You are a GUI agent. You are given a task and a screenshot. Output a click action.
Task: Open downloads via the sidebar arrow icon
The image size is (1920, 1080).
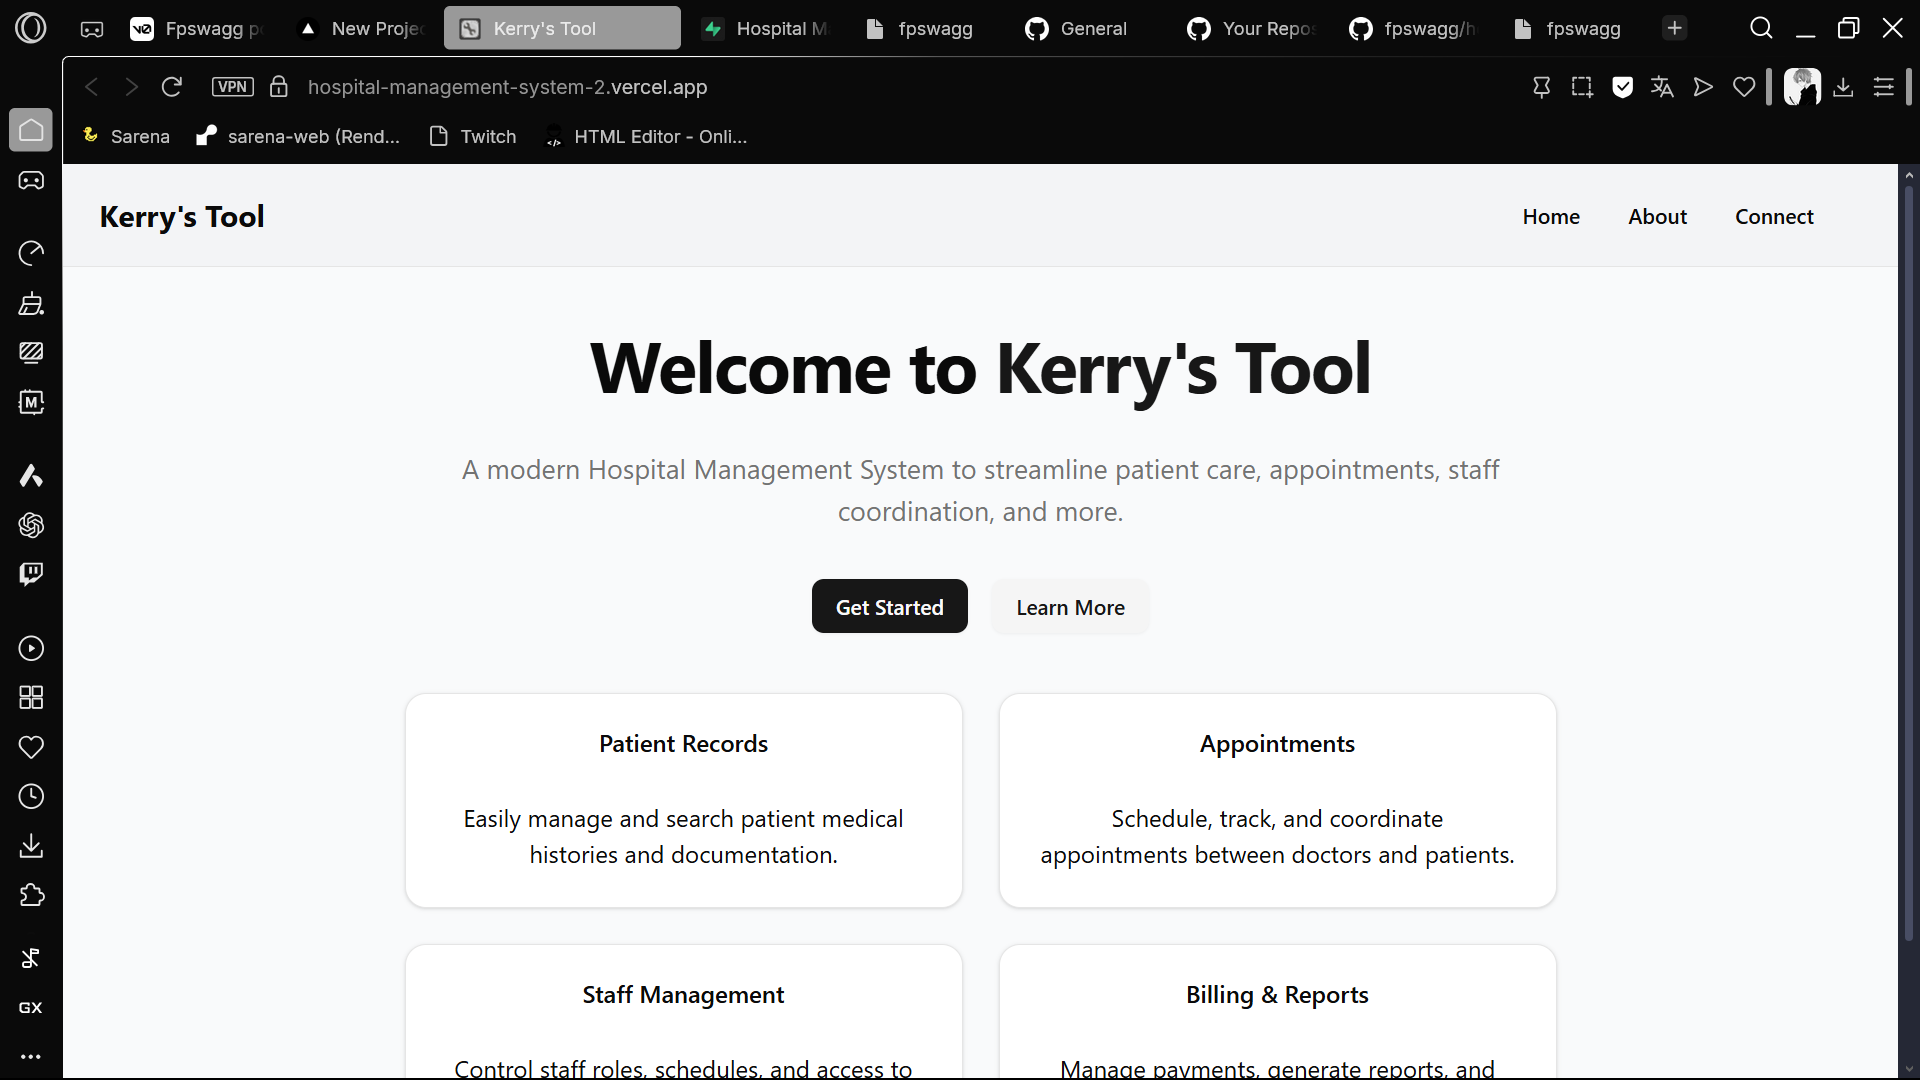click(x=32, y=846)
